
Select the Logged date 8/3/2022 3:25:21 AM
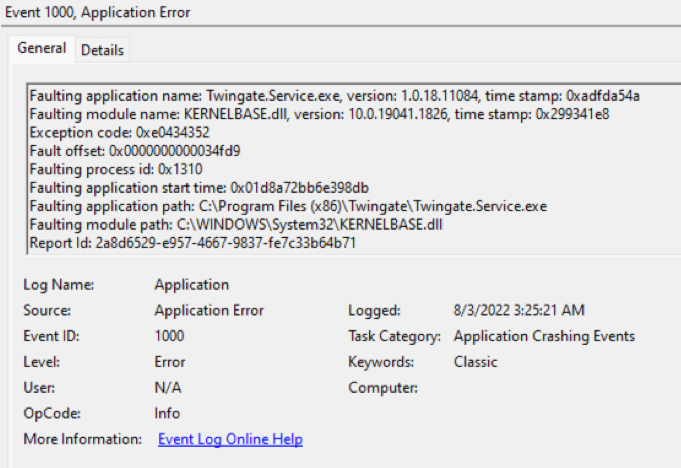(x=519, y=310)
